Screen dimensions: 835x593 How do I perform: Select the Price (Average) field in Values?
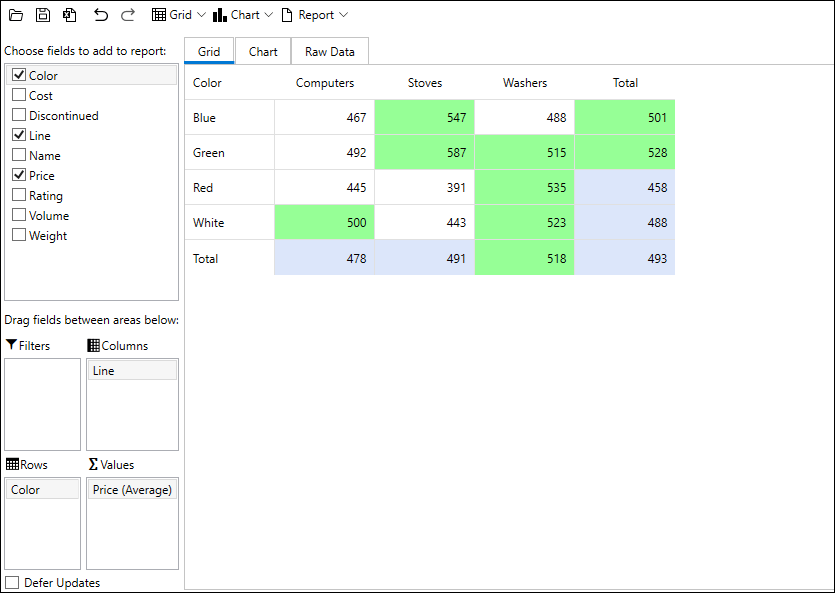[132, 489]
